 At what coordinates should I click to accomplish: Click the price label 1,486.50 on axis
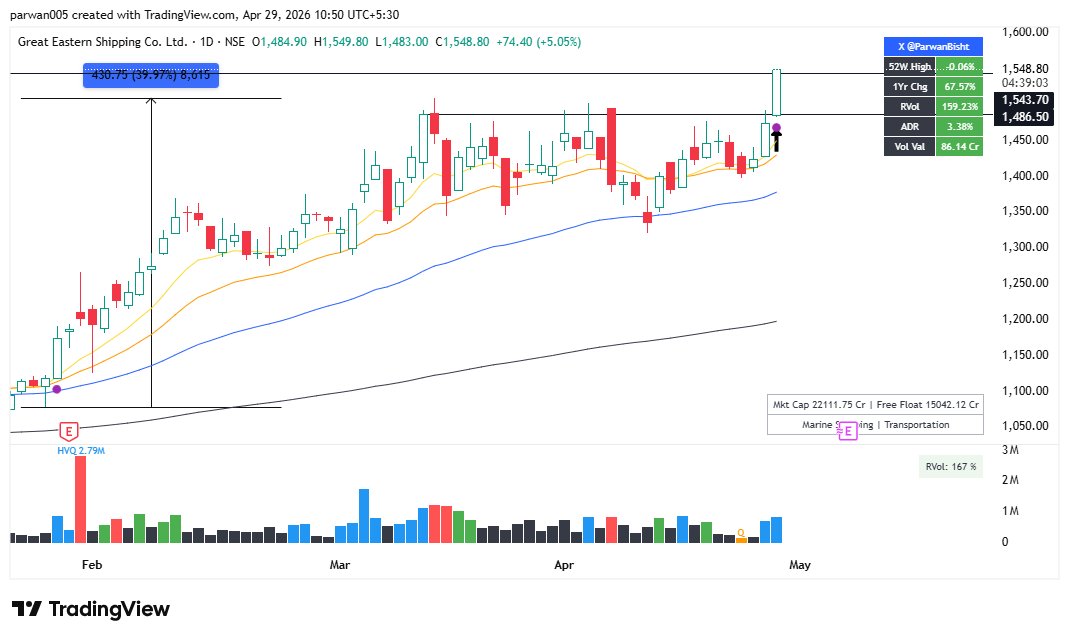coord(1025,117)
